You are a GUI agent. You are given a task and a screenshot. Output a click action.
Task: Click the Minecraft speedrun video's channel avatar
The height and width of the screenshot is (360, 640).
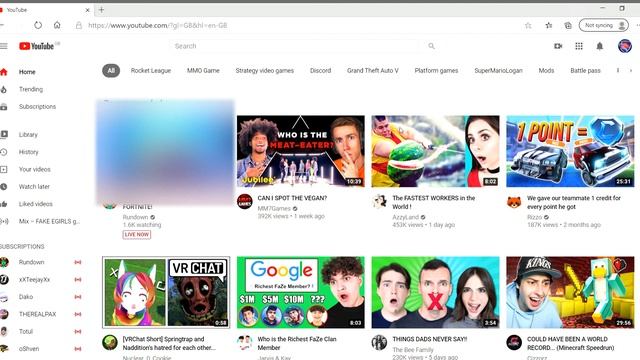pos(514,342)
